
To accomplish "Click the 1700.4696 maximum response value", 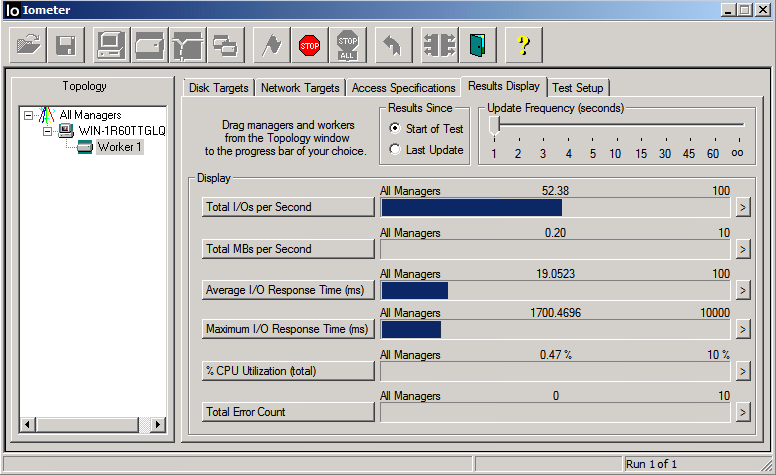I will [x=555, y=313].
